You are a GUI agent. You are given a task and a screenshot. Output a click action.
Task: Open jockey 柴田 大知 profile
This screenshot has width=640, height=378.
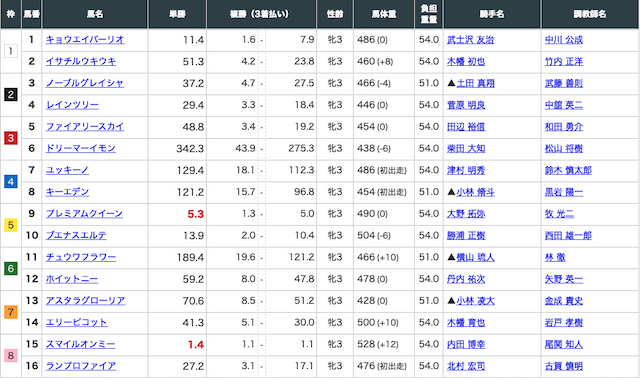466,148
